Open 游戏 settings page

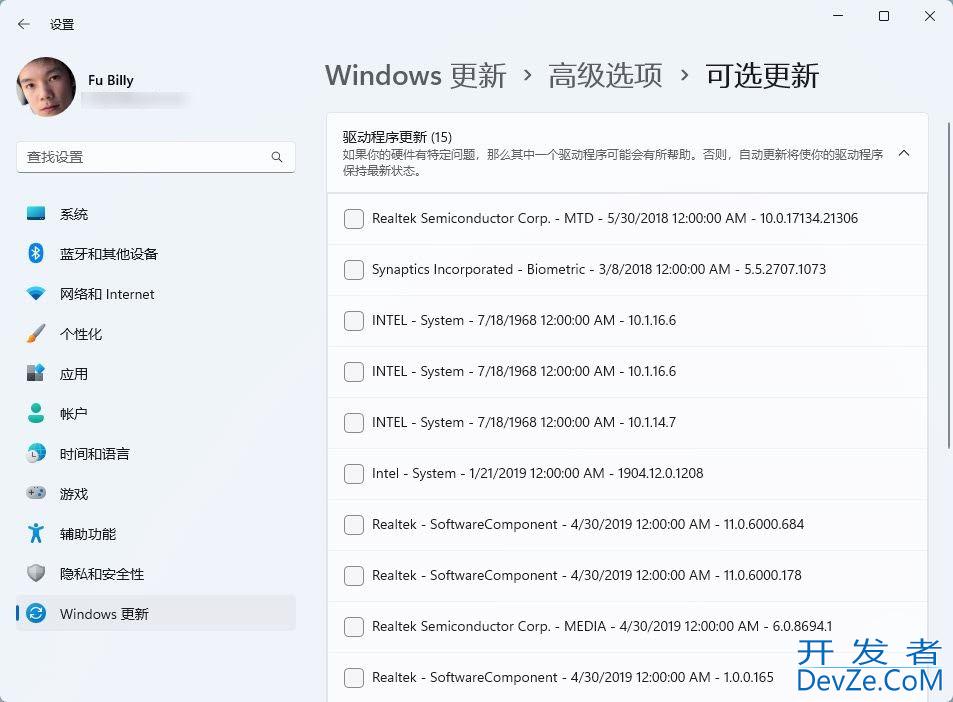156,494
